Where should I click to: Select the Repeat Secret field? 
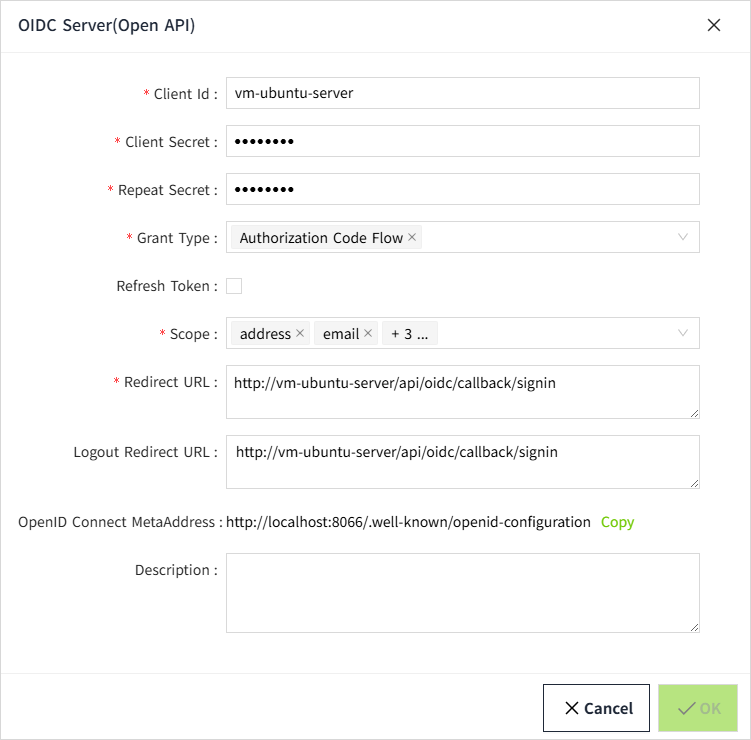[462, 189]
